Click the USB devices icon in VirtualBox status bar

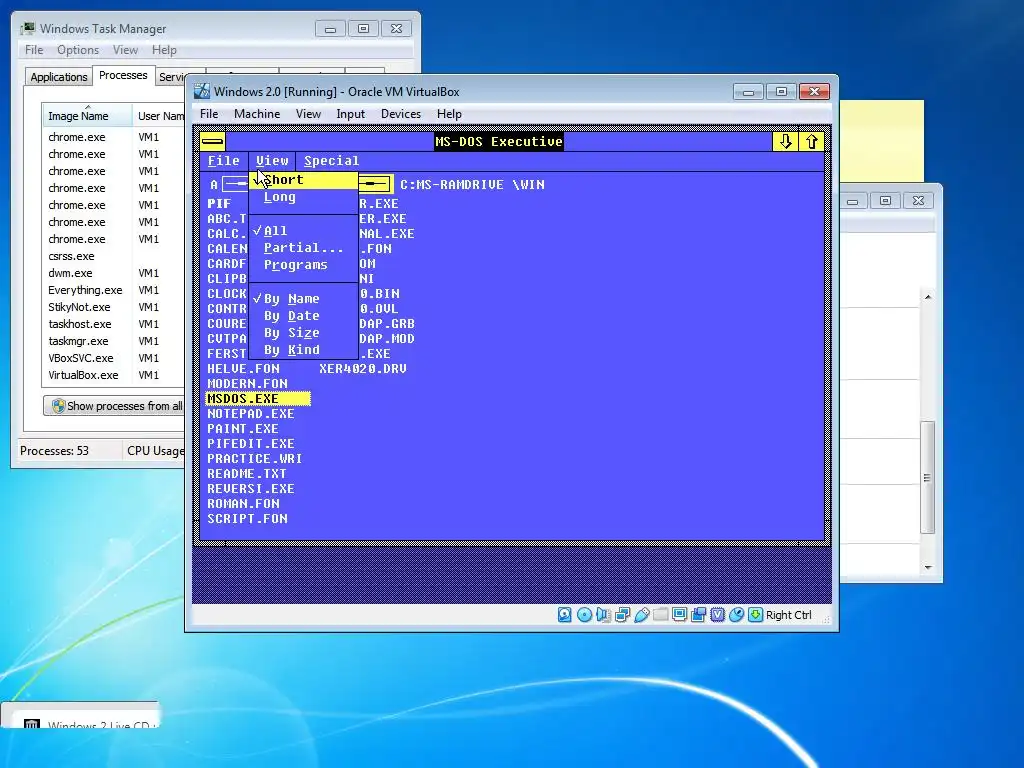[641, 615]
